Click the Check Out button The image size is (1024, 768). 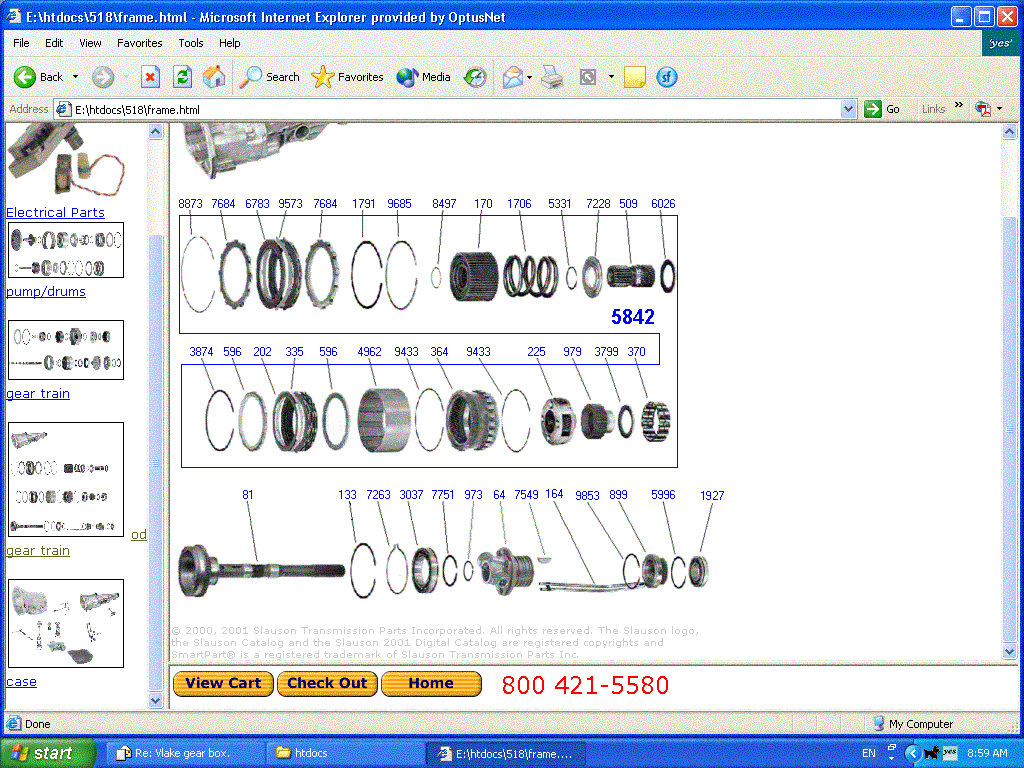(327, 683)
